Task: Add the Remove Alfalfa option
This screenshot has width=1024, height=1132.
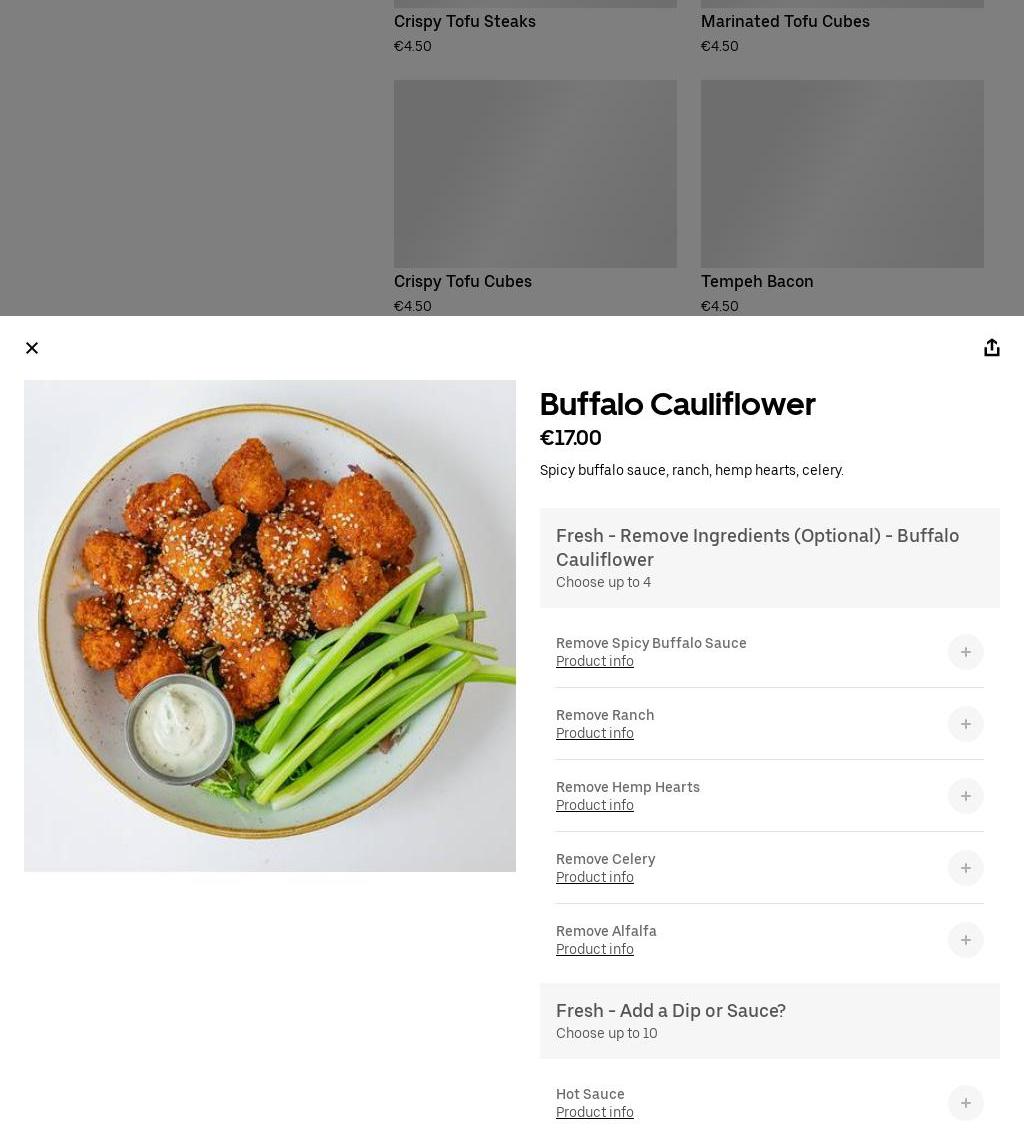Action: tap(966, 940)
